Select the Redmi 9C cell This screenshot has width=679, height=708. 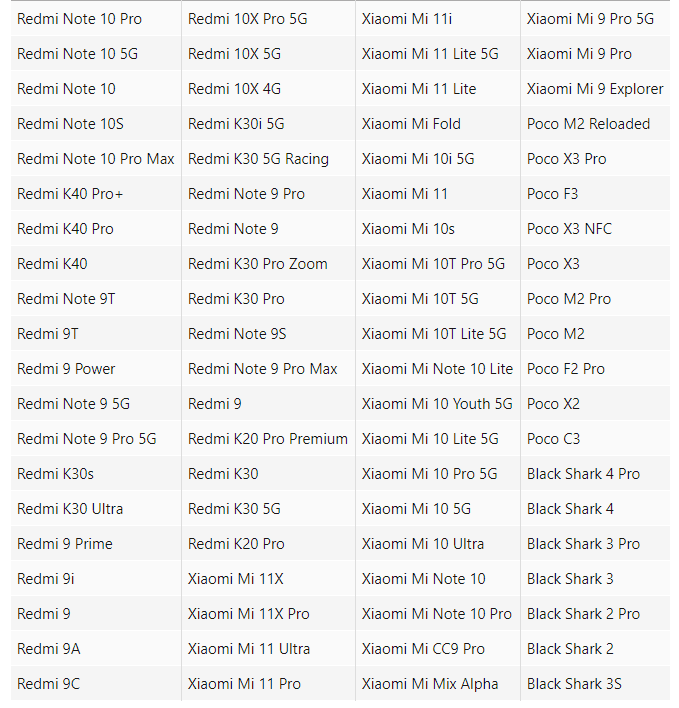[x=49, y=684]
